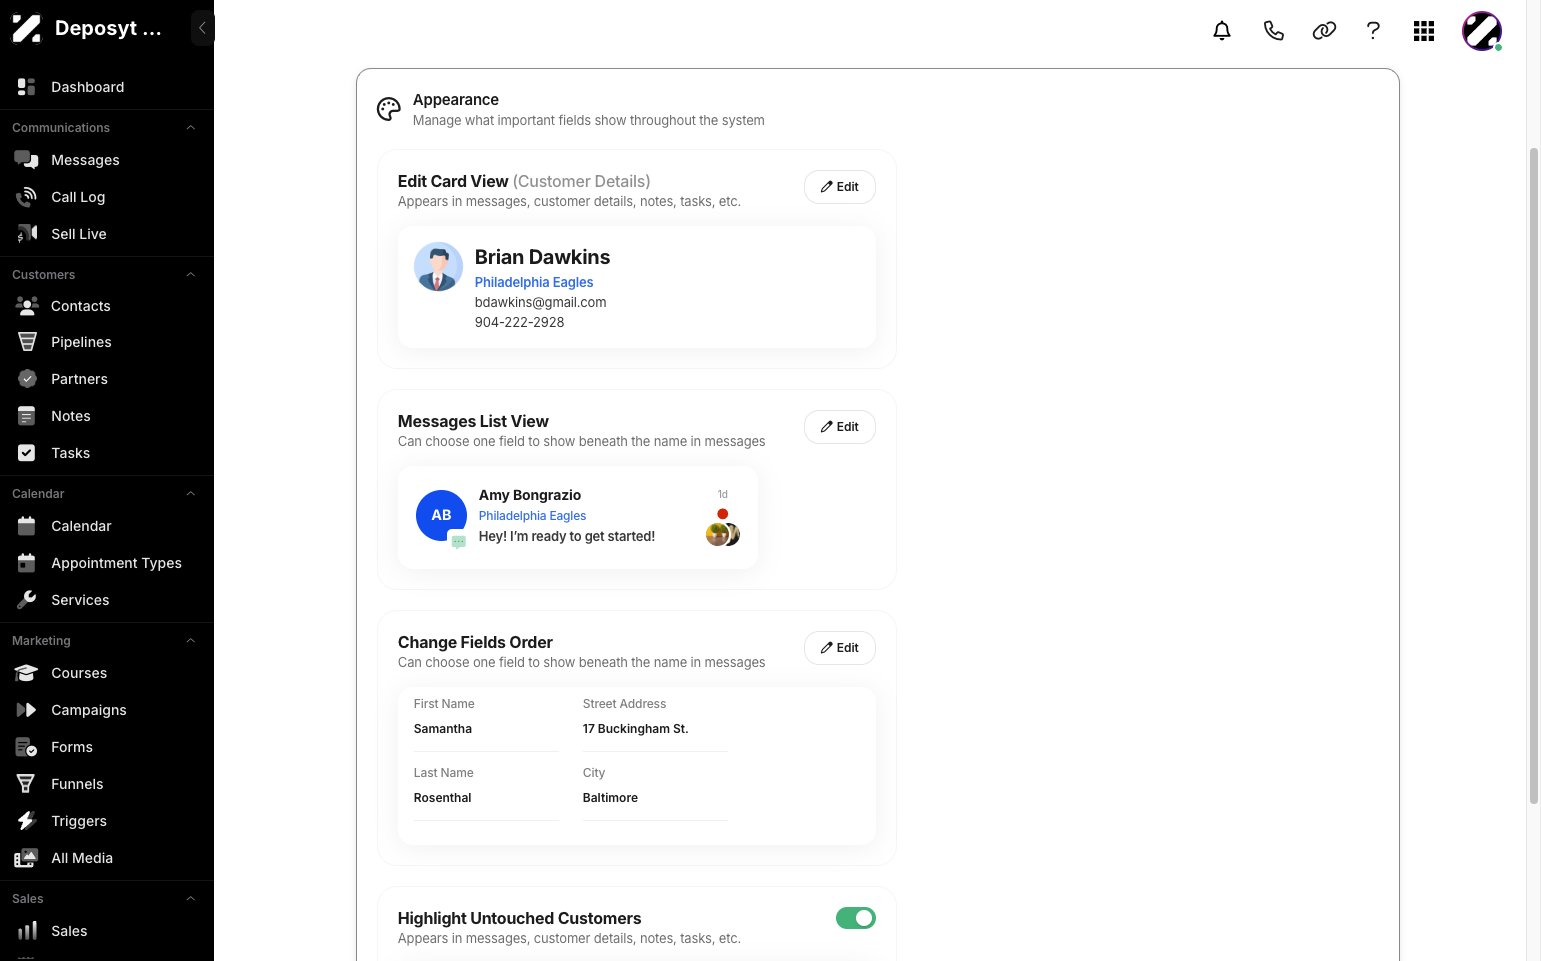1541x961 pixels.
Task: Open Appointment Types menu item
Action: [x=107, y=563]
